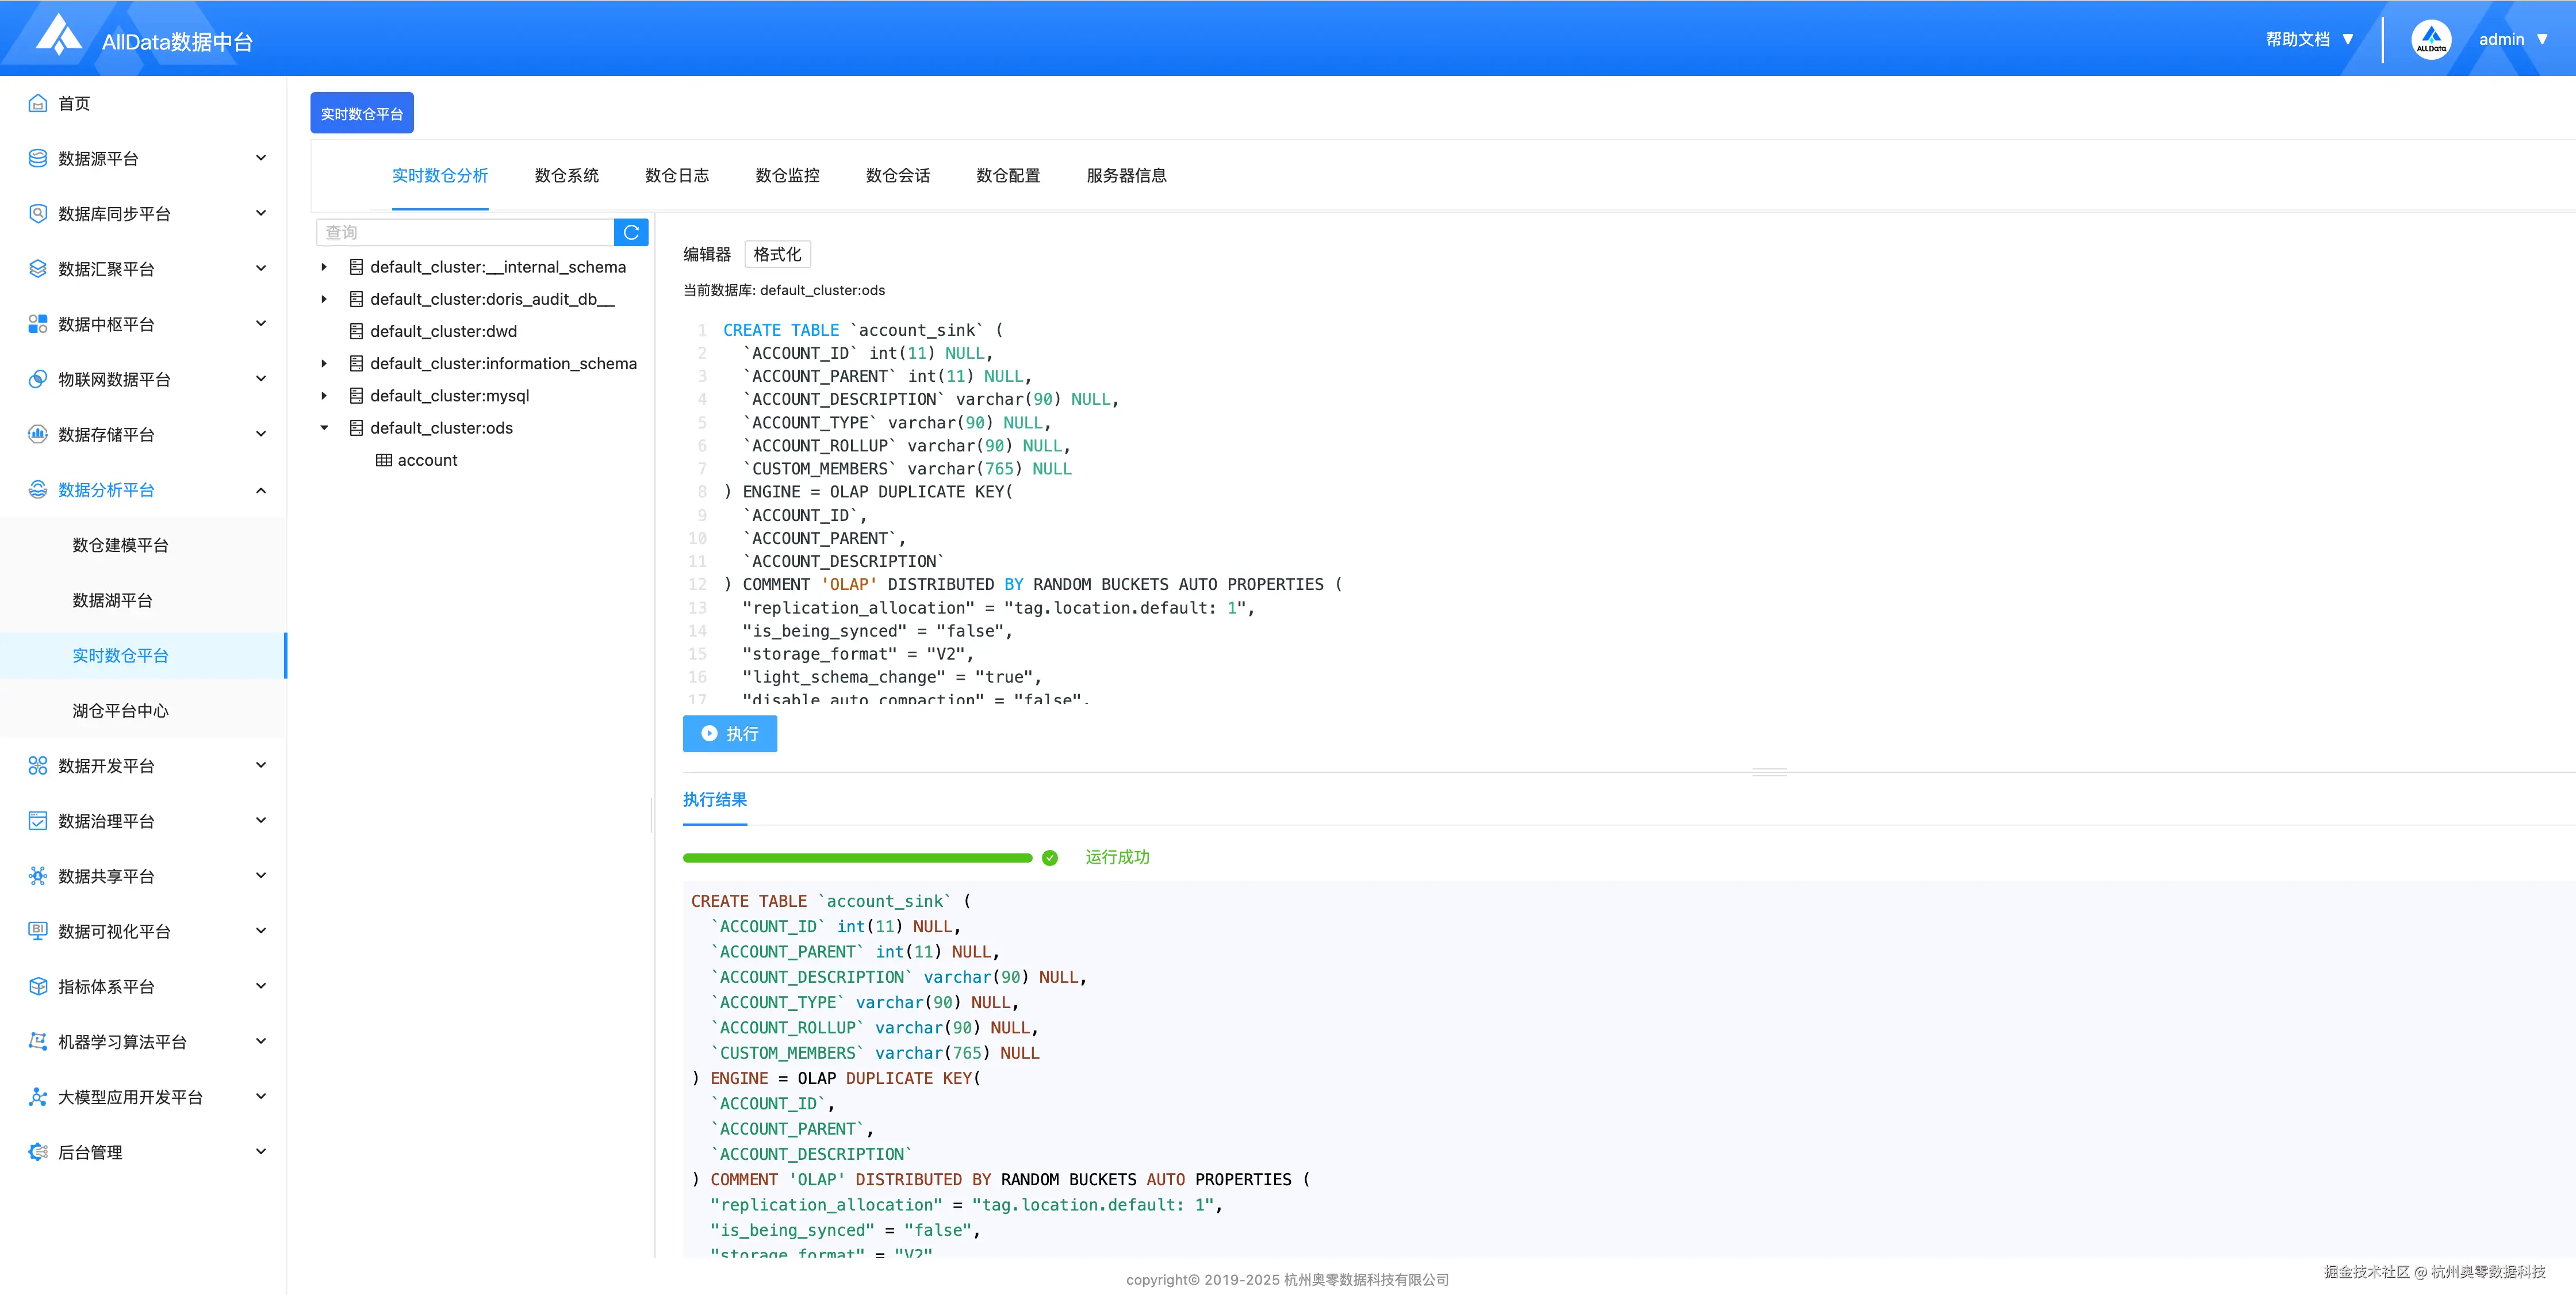Click the 数据开发平台 sidebar icon

(38, 765)
